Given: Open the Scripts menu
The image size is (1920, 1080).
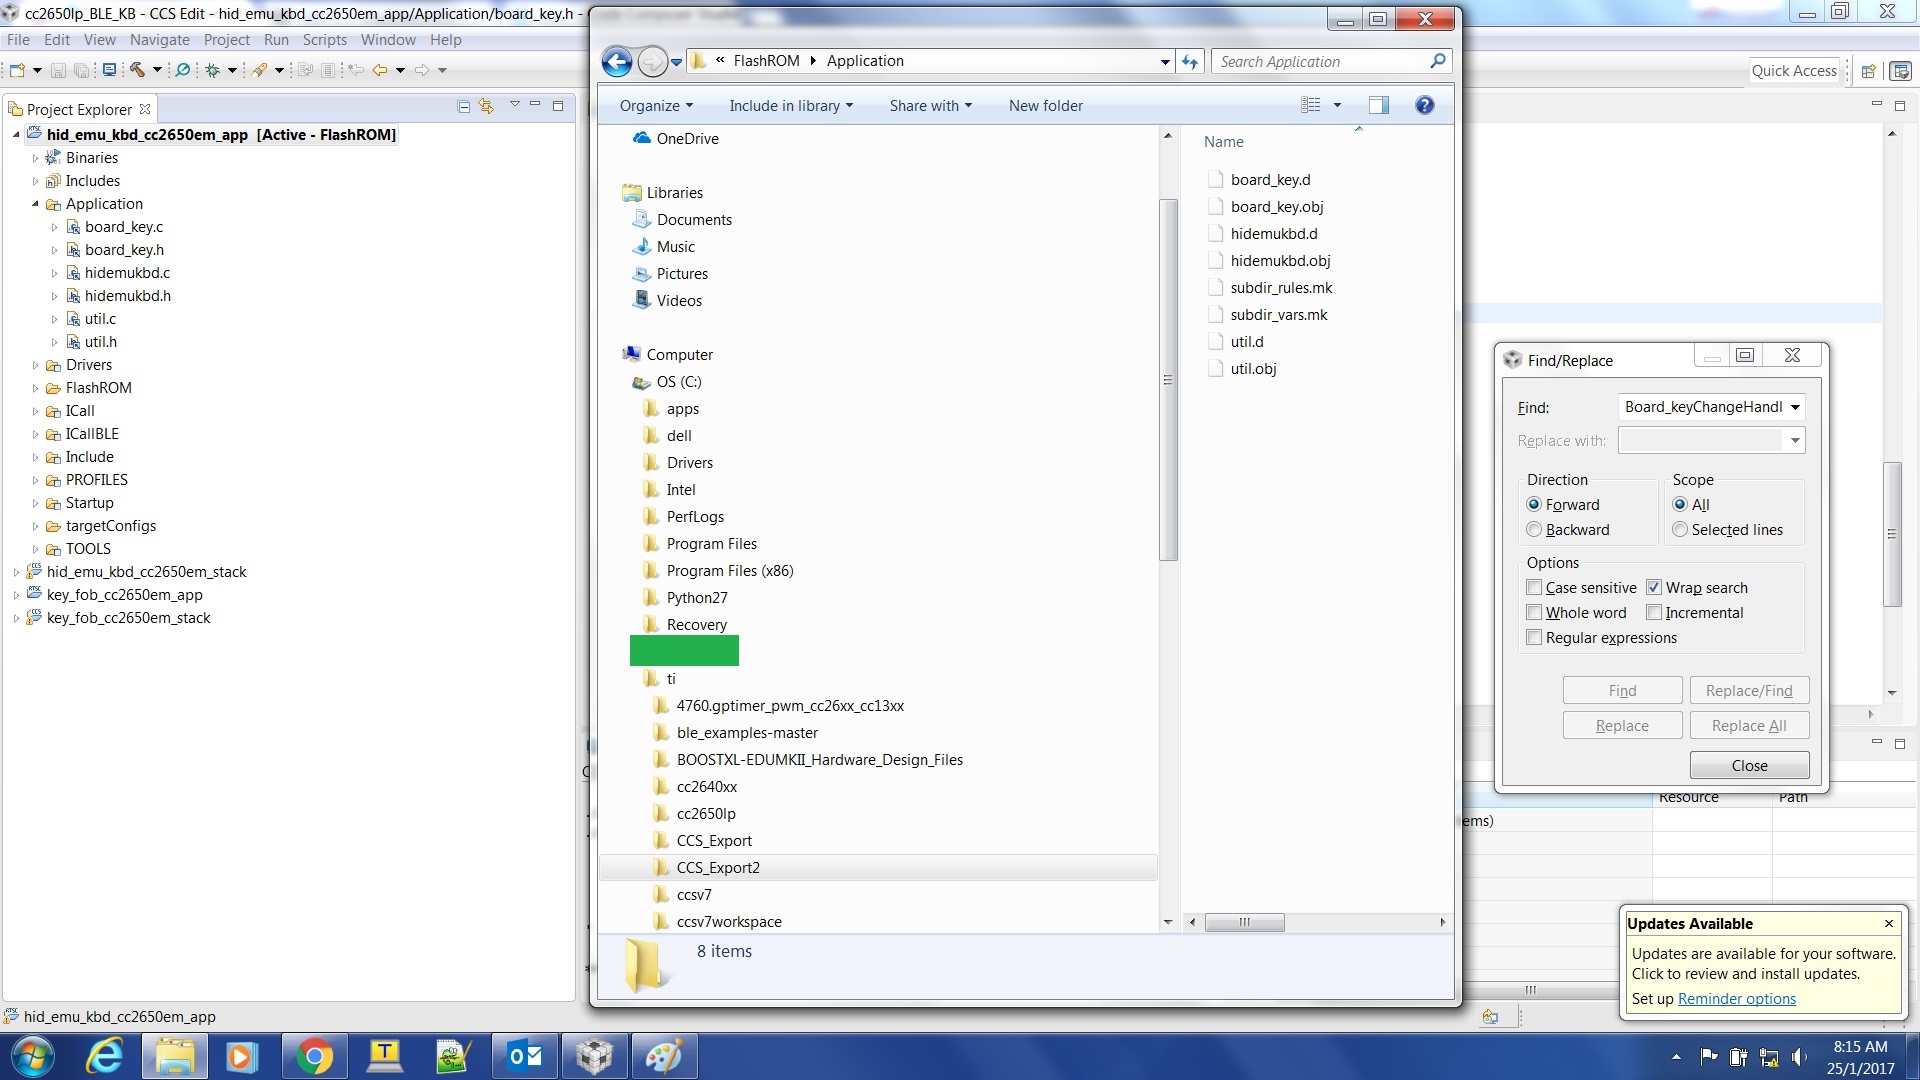Looking at the screenshot, I should pos(324,40).
